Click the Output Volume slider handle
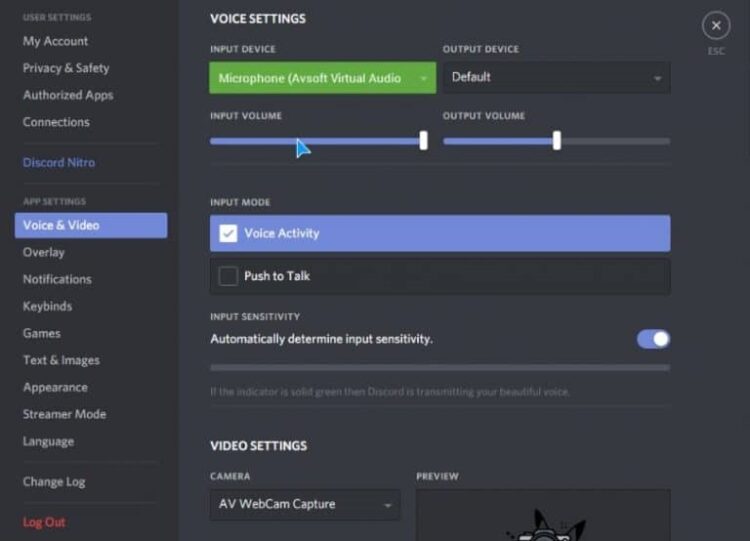The width and height of the screenshot is (750, 541). (x=557, y=141)
